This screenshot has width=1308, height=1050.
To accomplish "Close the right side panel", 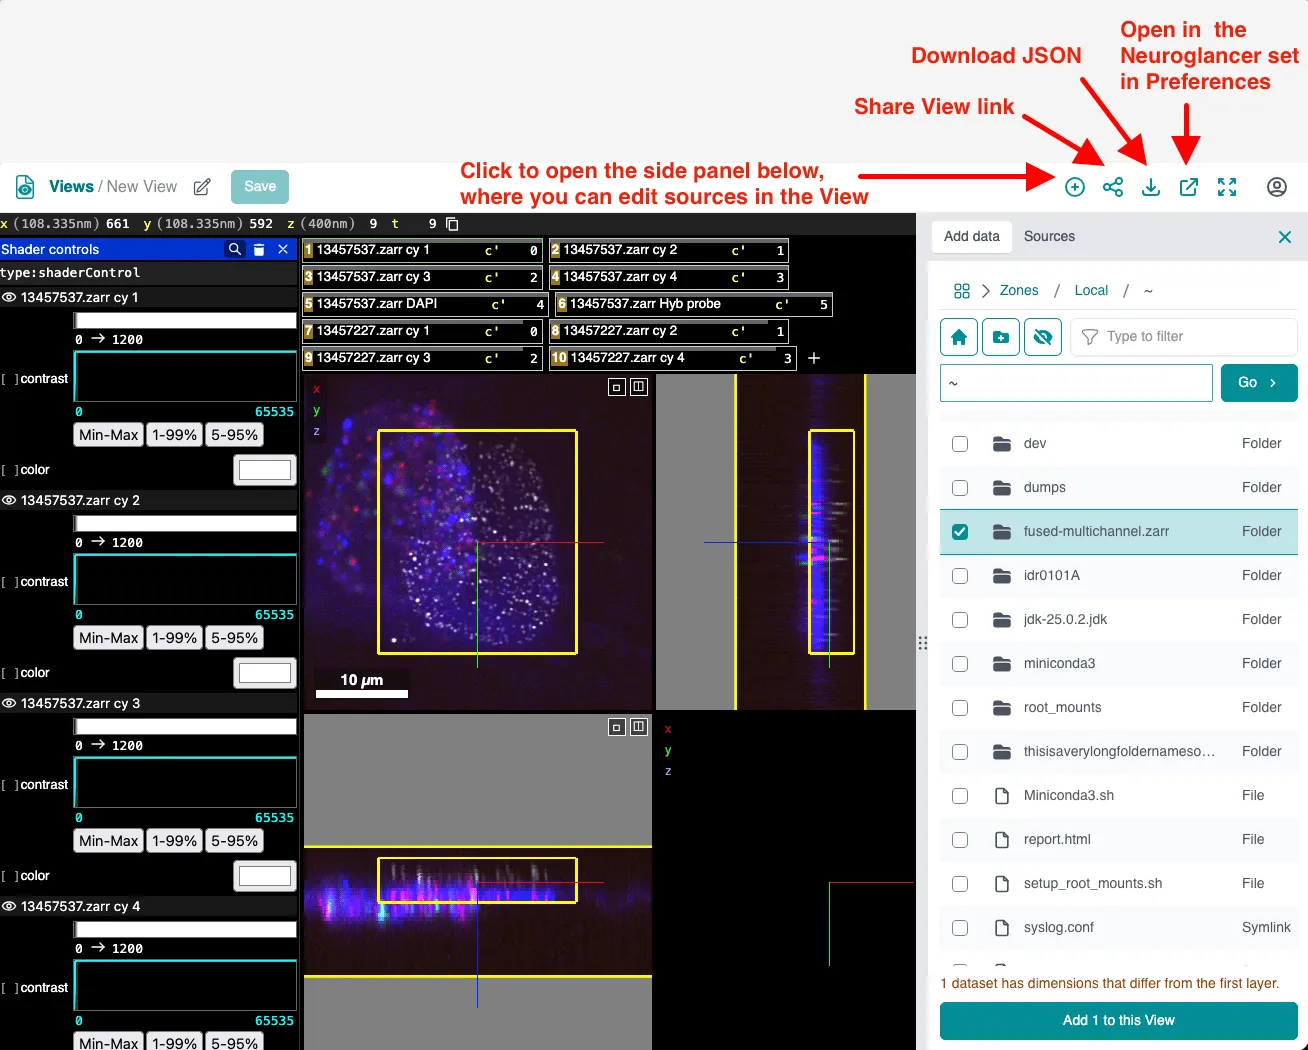I will point(1285,237).
